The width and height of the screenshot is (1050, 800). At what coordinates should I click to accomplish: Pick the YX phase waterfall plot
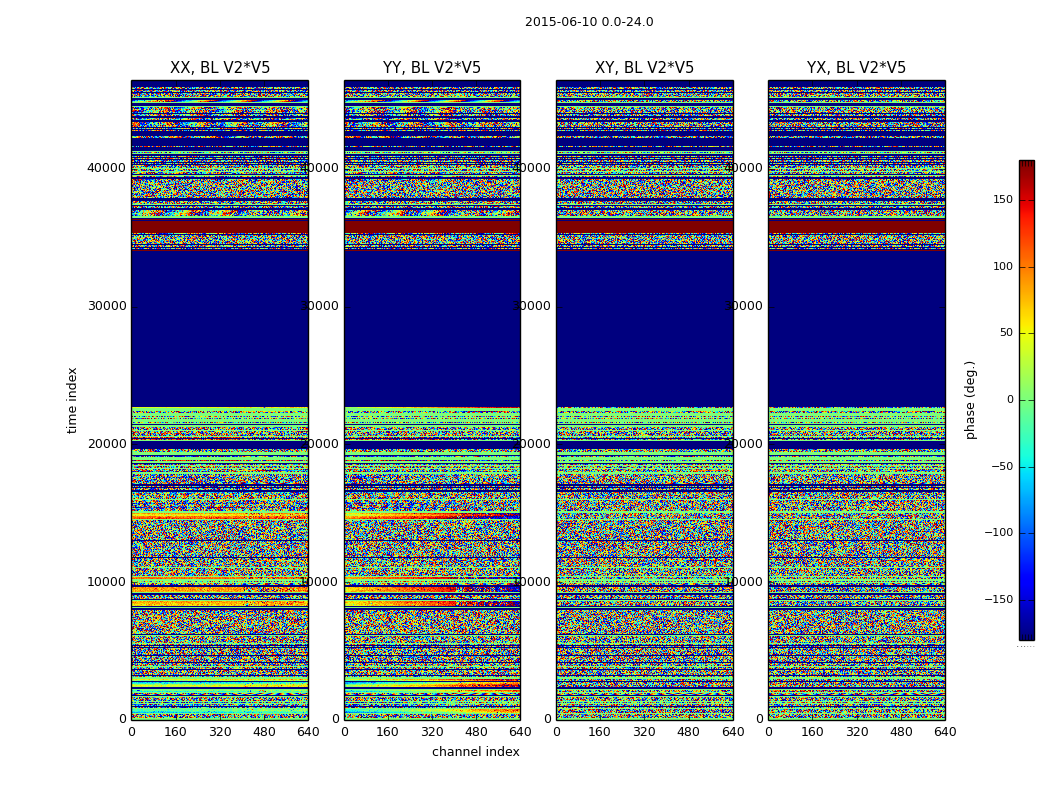pos(856,400)
